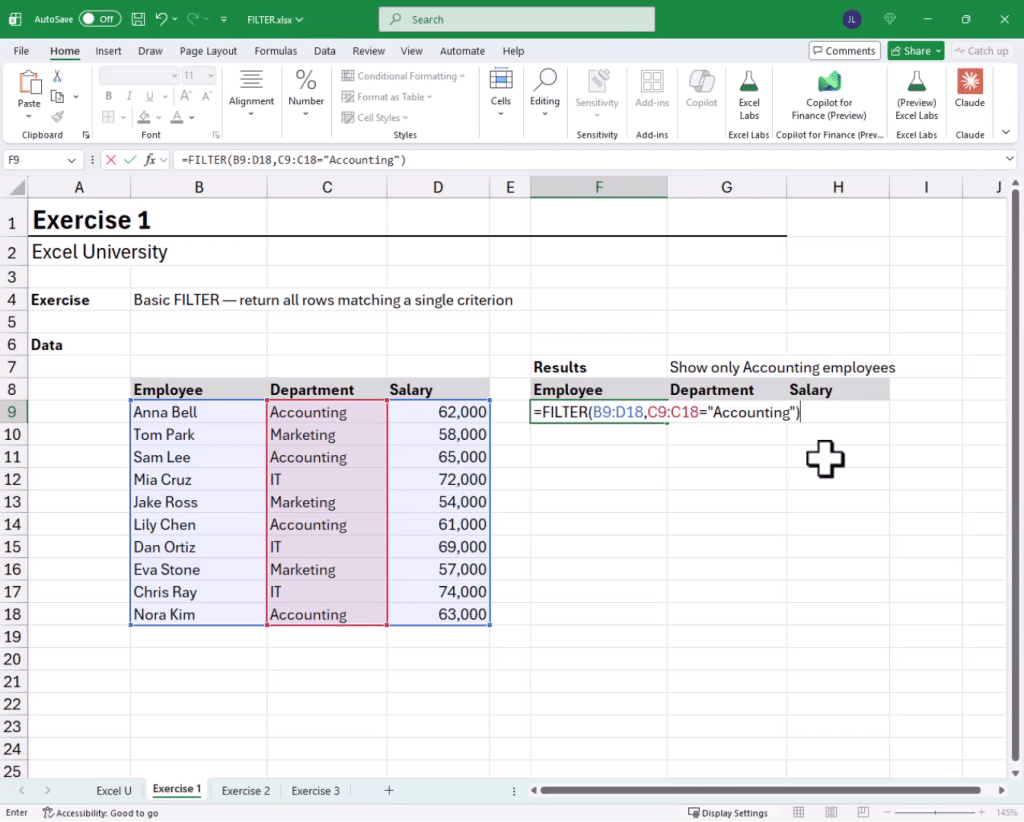Open the Undo history dropdown

click(175, 20)
